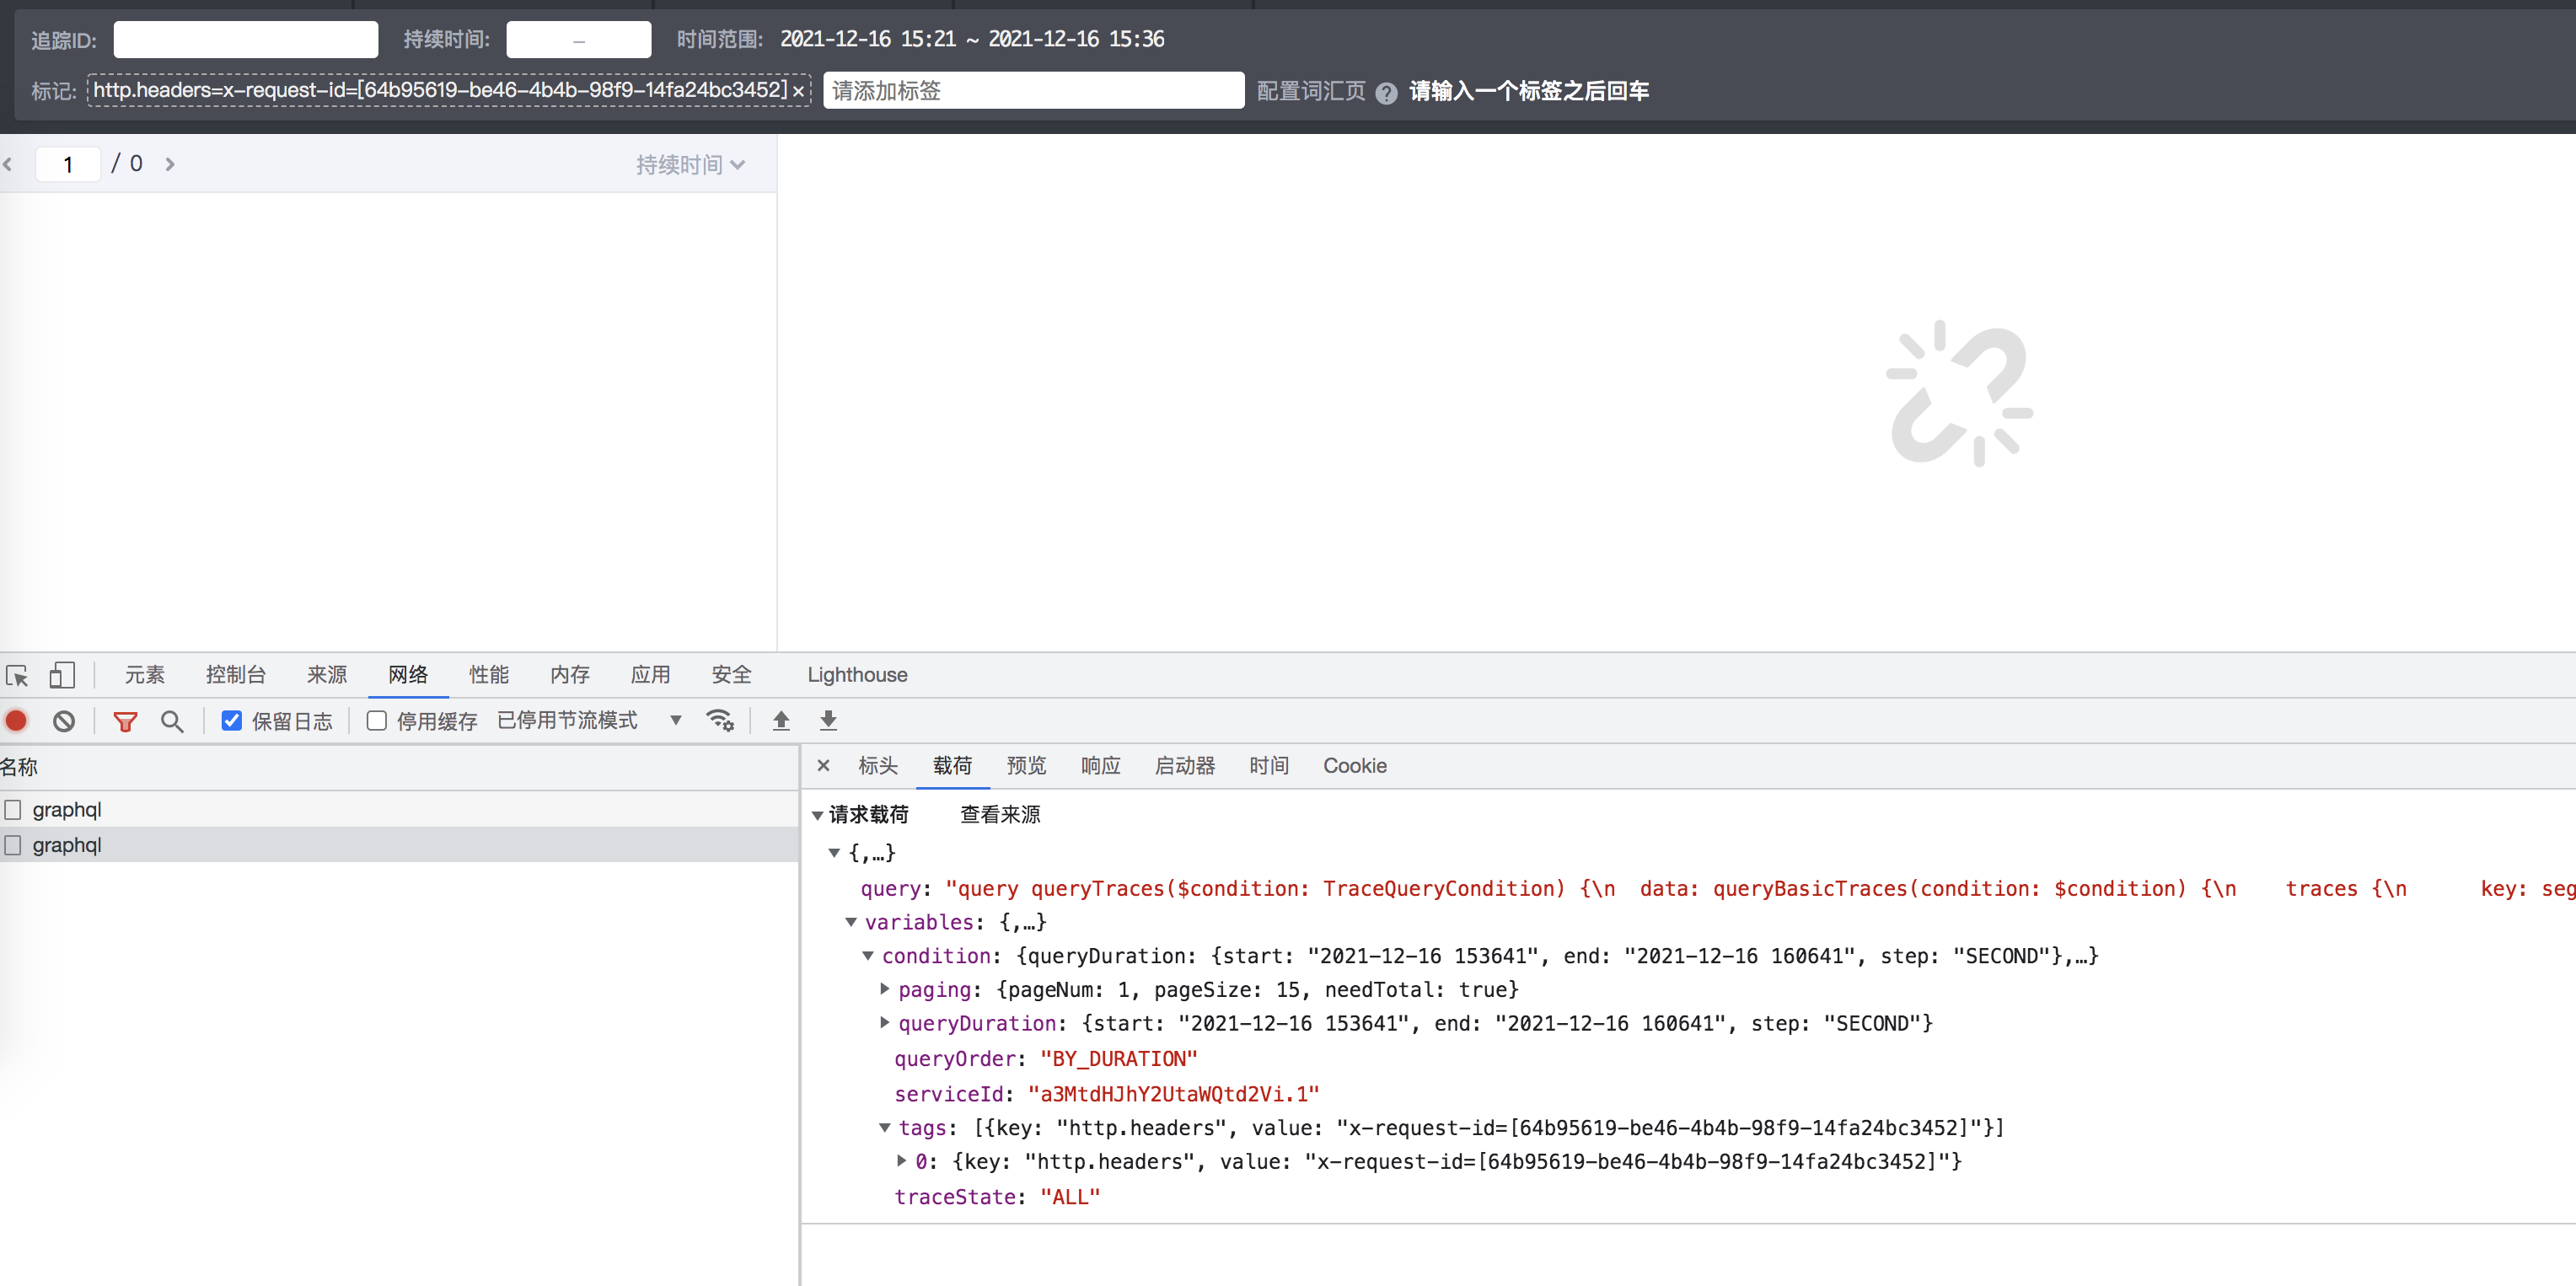Toggle the device toolbar icon
This screenshot has height=1286, width=2576.
[x=62, y=675]
